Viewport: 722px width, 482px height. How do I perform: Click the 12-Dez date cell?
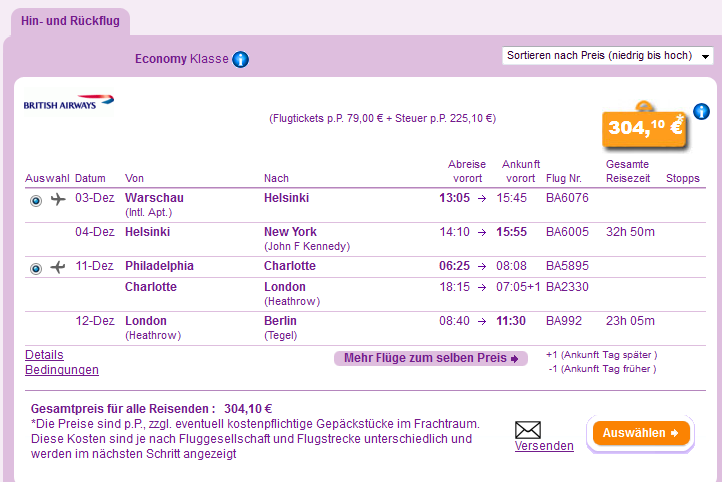(x=95, y=321)
